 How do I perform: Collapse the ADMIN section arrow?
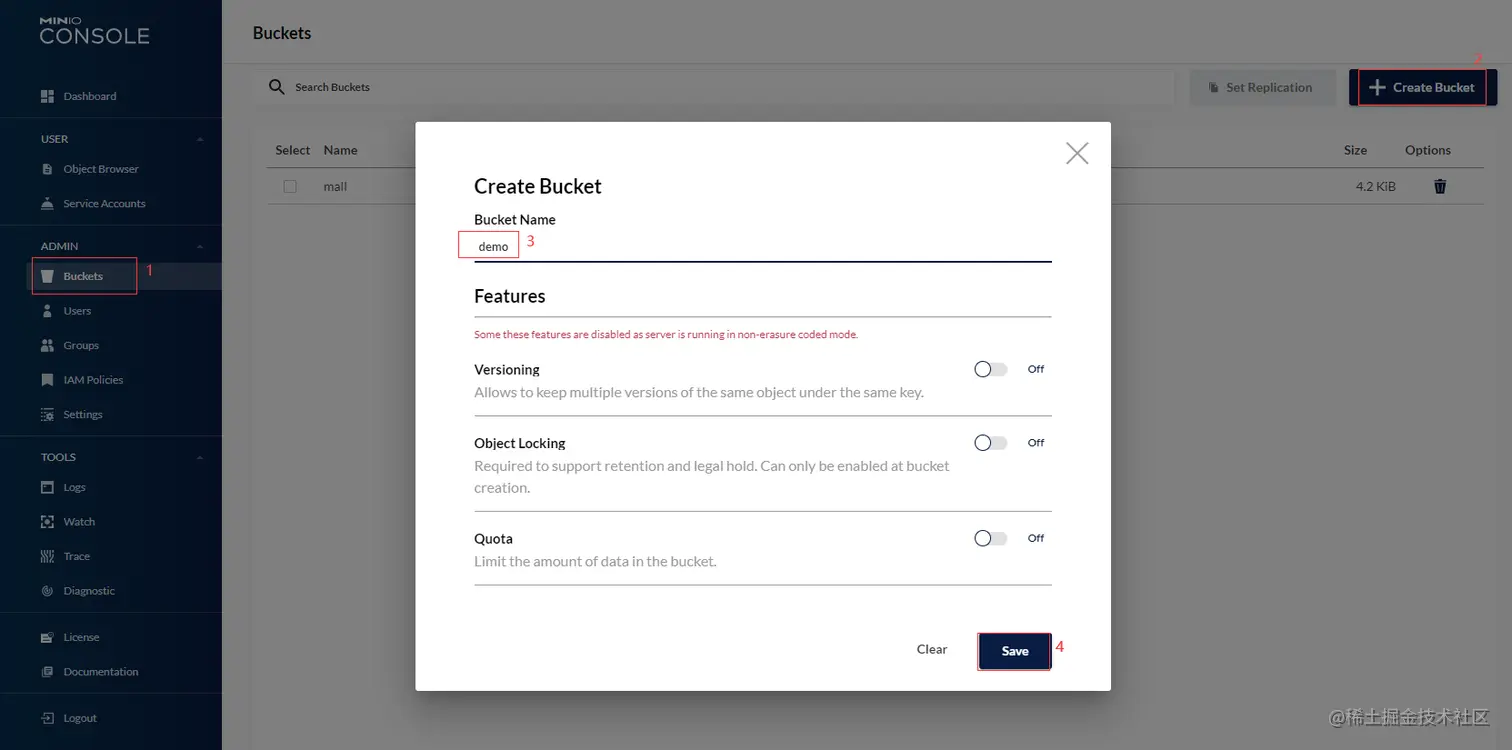tap(199, 246)
